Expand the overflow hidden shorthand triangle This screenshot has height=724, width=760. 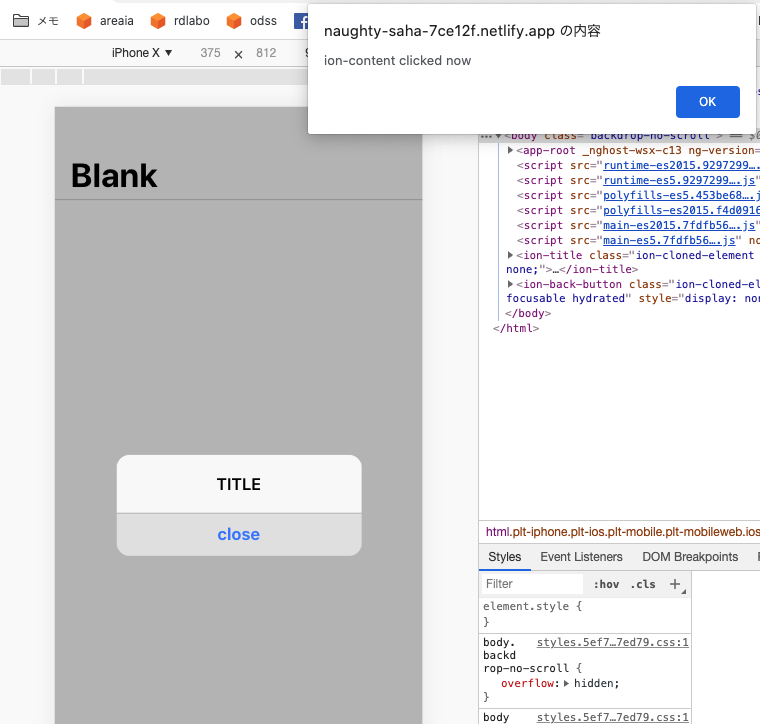[566, 683]
